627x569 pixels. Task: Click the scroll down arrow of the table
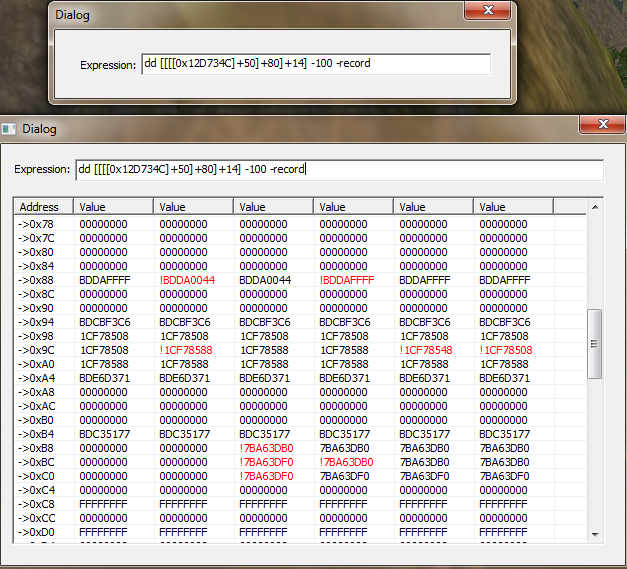[595, 534]
